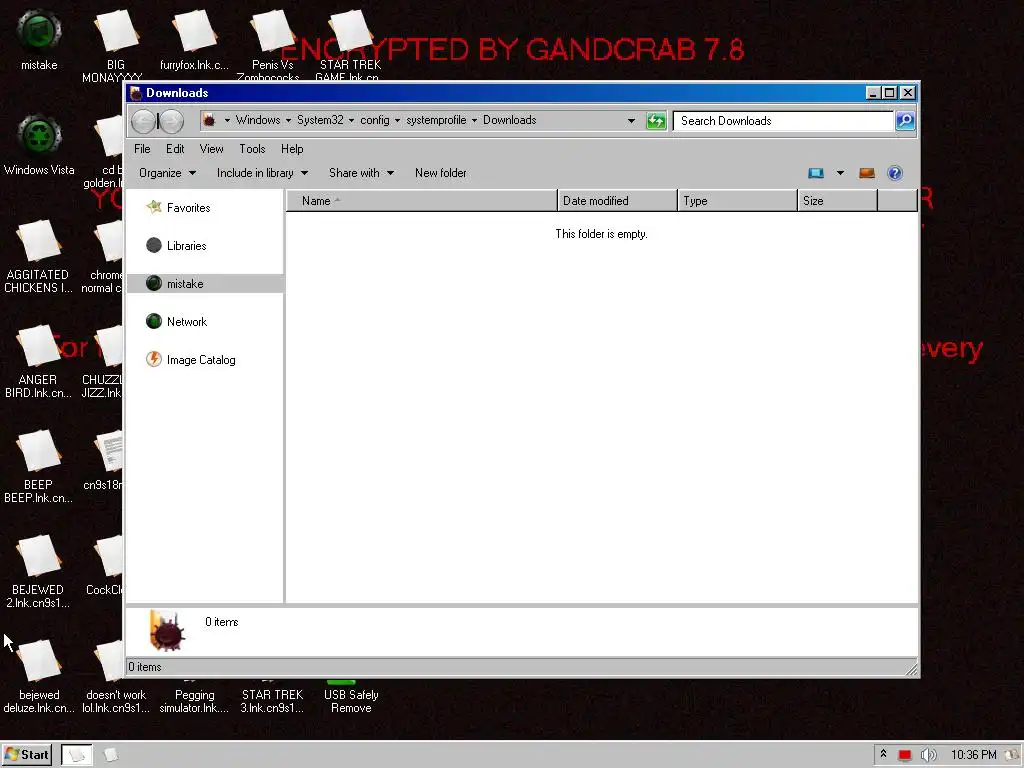This screenshot has height=768, width=1024.
Task: Change view using the view mode icon
Action: point(816,173)
